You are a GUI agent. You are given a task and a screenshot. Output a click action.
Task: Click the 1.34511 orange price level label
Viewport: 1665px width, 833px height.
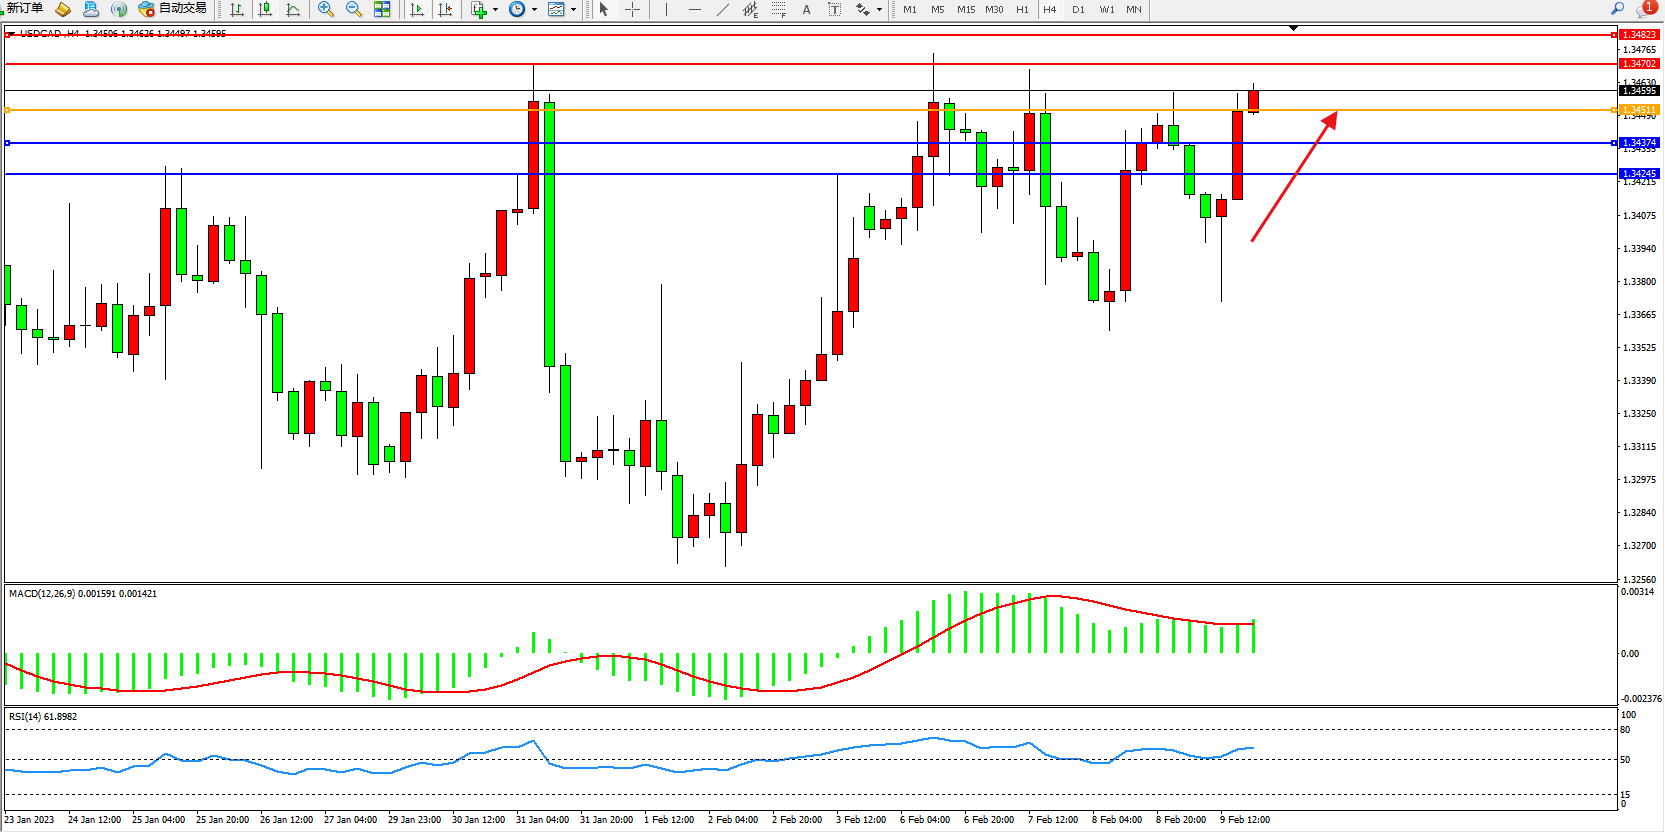(x=1639, y=110)
